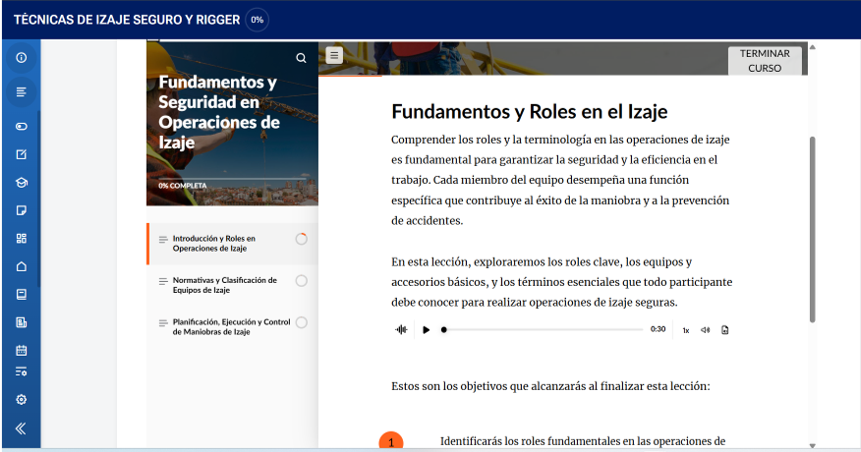Click the info icon in left sidebar

21,58
